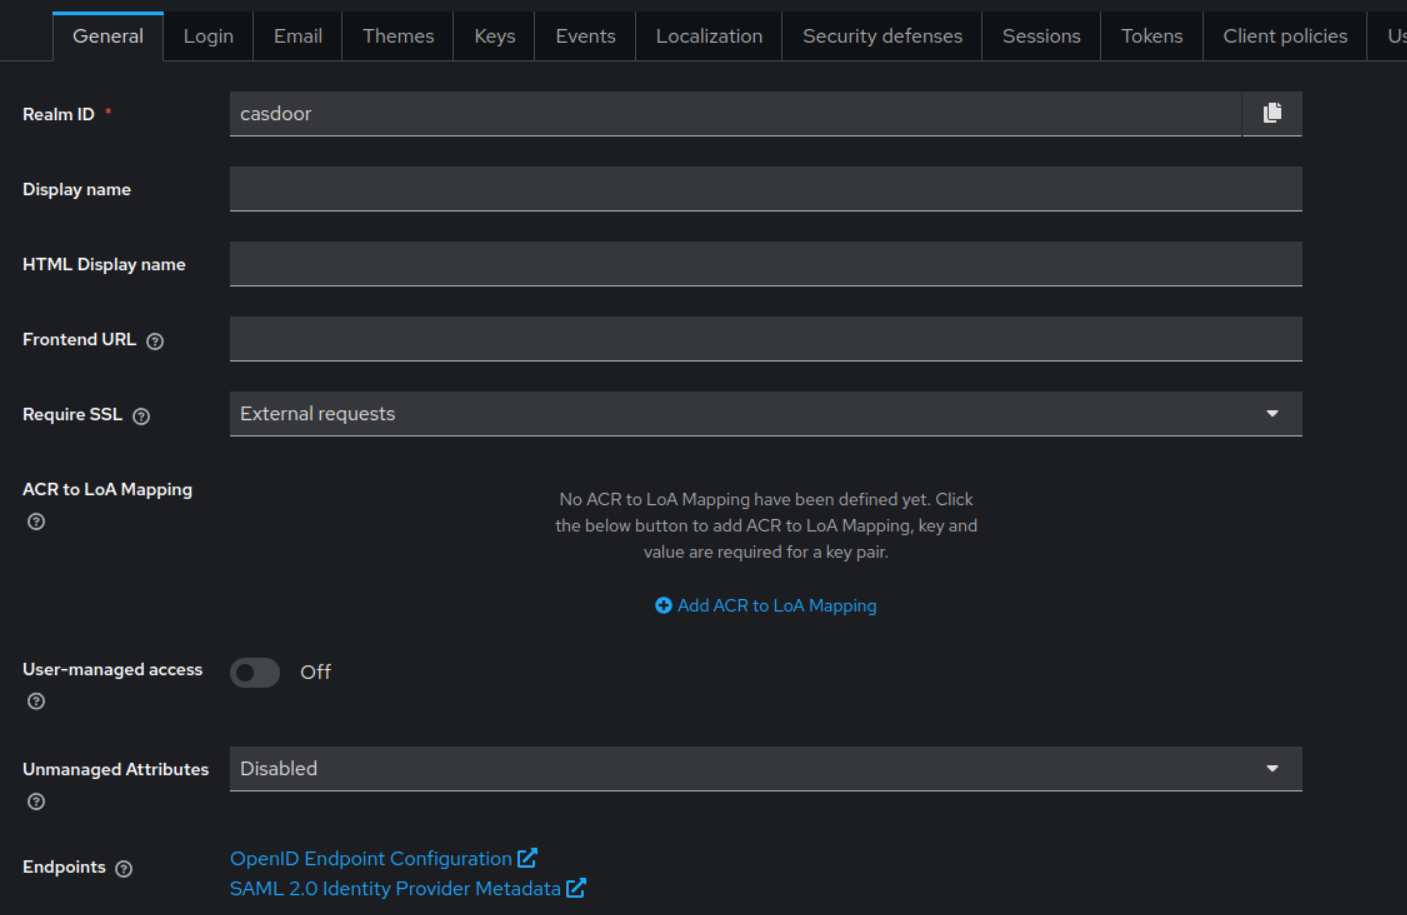Click the external link icon after SAML 2.0 Metadata
Image resolution: width=1407 pixels, height=915 pixels.
[576, 887]
